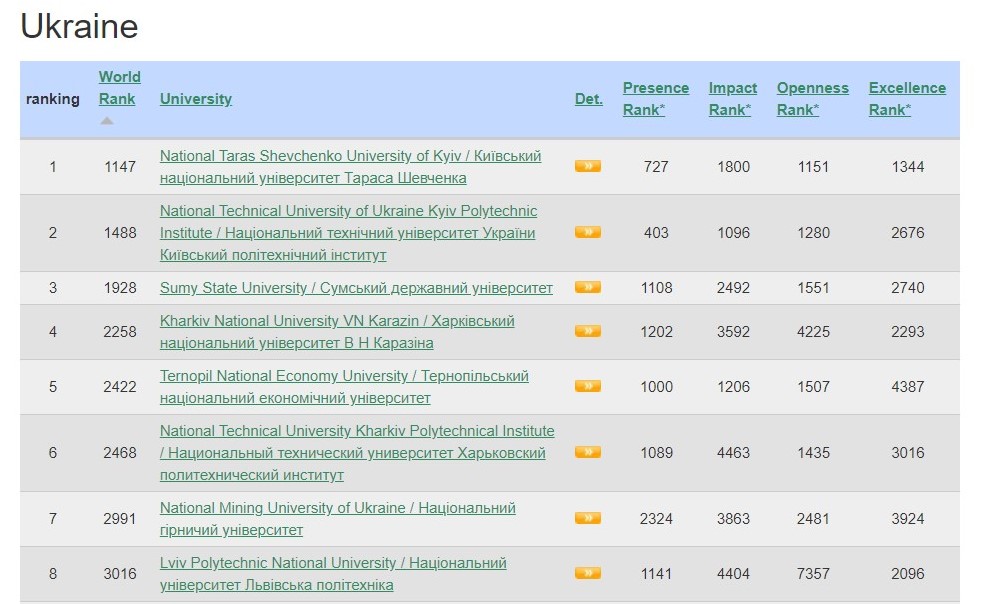Click the sort arrow under World Rank
The image size is (981, 604).
[x=107, y=120]
